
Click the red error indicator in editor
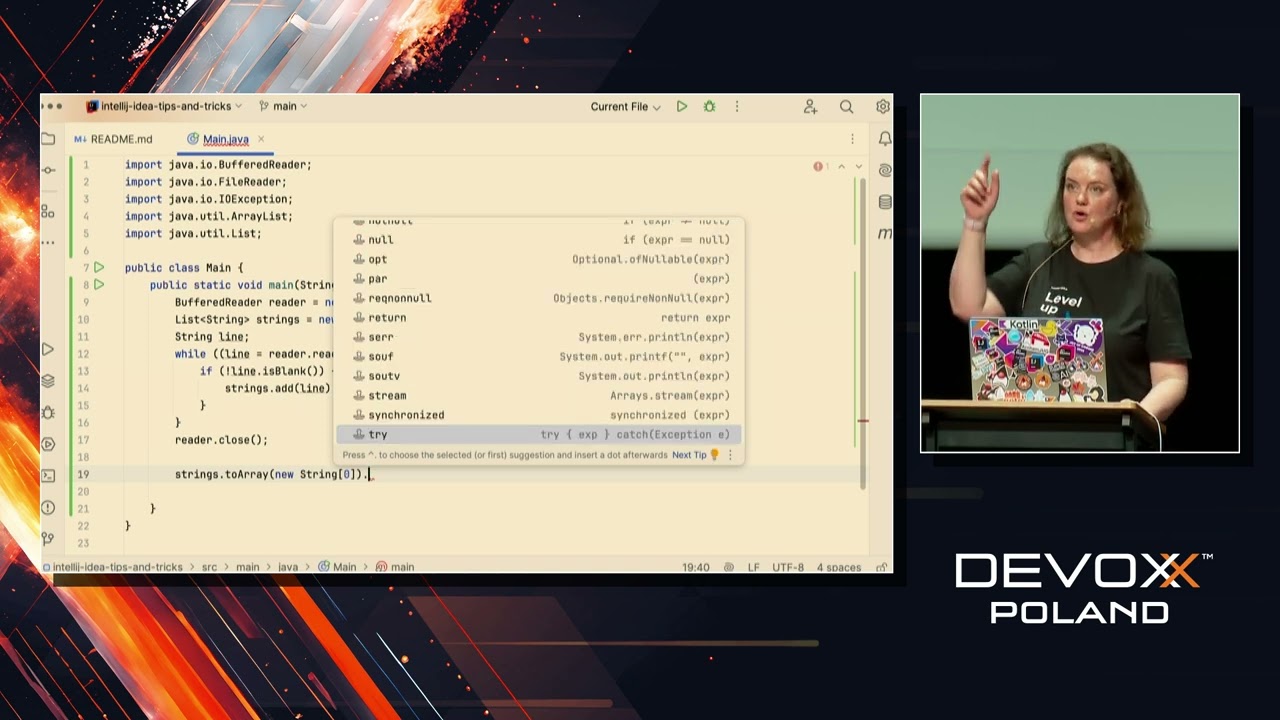point(820,166)
